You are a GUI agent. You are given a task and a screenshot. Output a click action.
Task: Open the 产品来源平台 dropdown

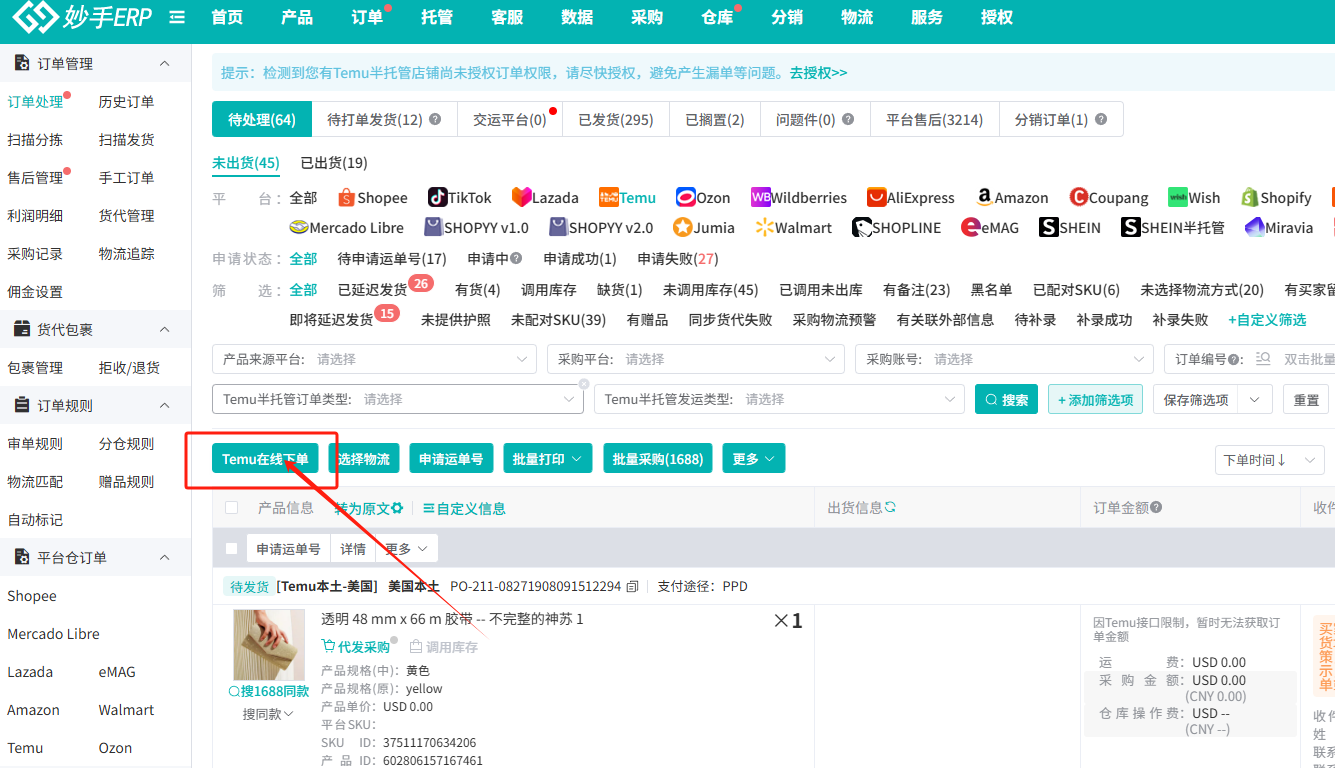374,359
